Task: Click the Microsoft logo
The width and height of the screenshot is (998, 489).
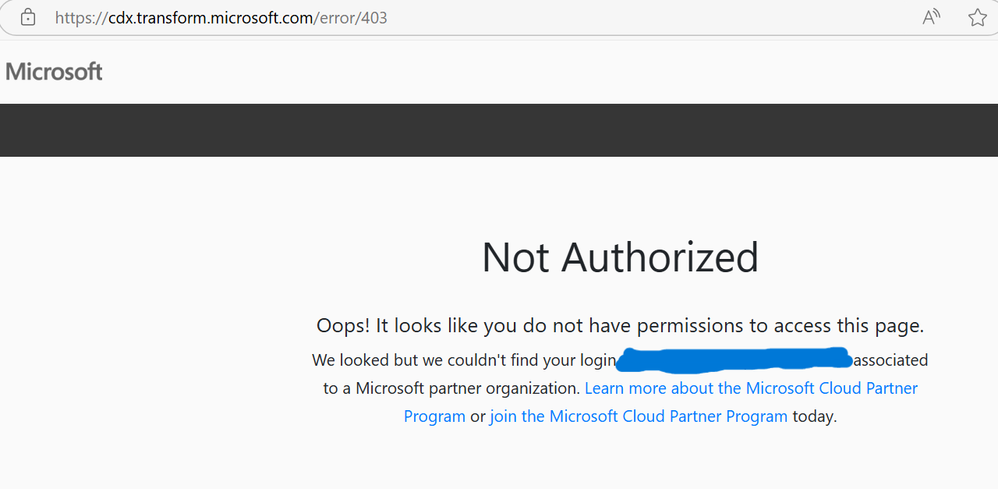Action: pos(54,72)
